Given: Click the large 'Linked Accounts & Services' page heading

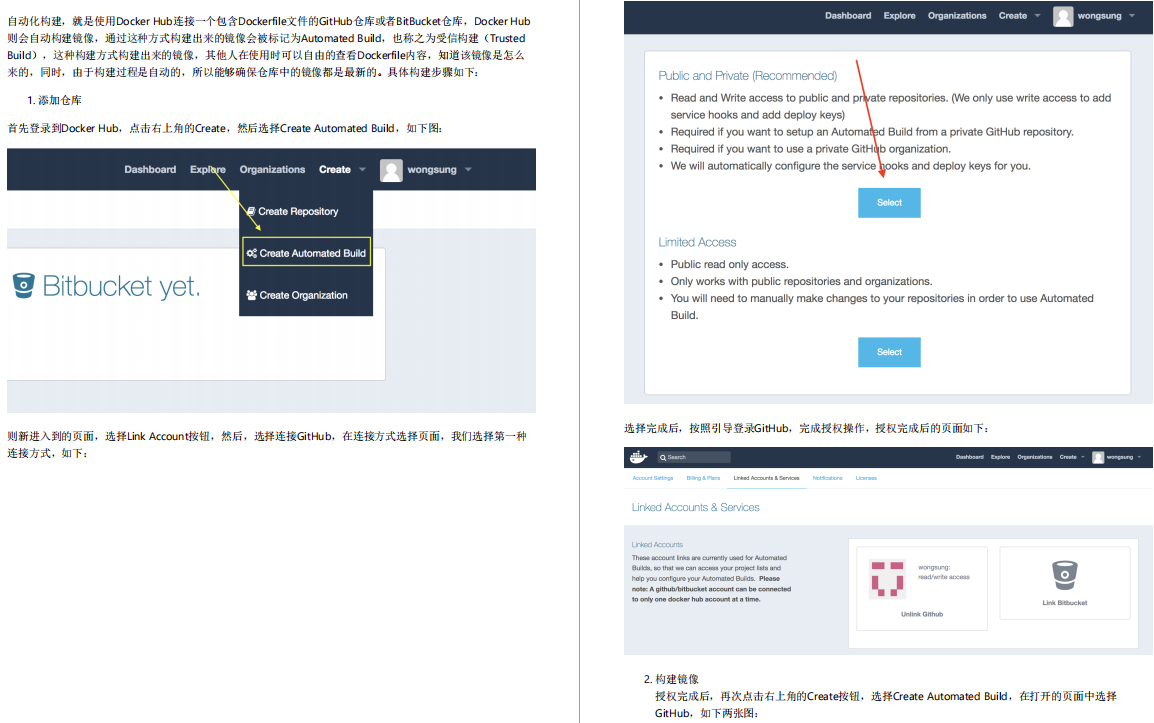Looking at the screenshot, I should point(695,507).
